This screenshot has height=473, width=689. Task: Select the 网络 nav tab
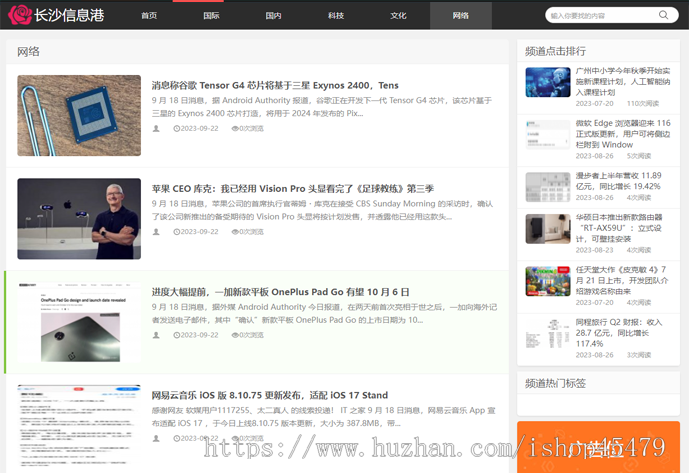[x=461, y=16]
